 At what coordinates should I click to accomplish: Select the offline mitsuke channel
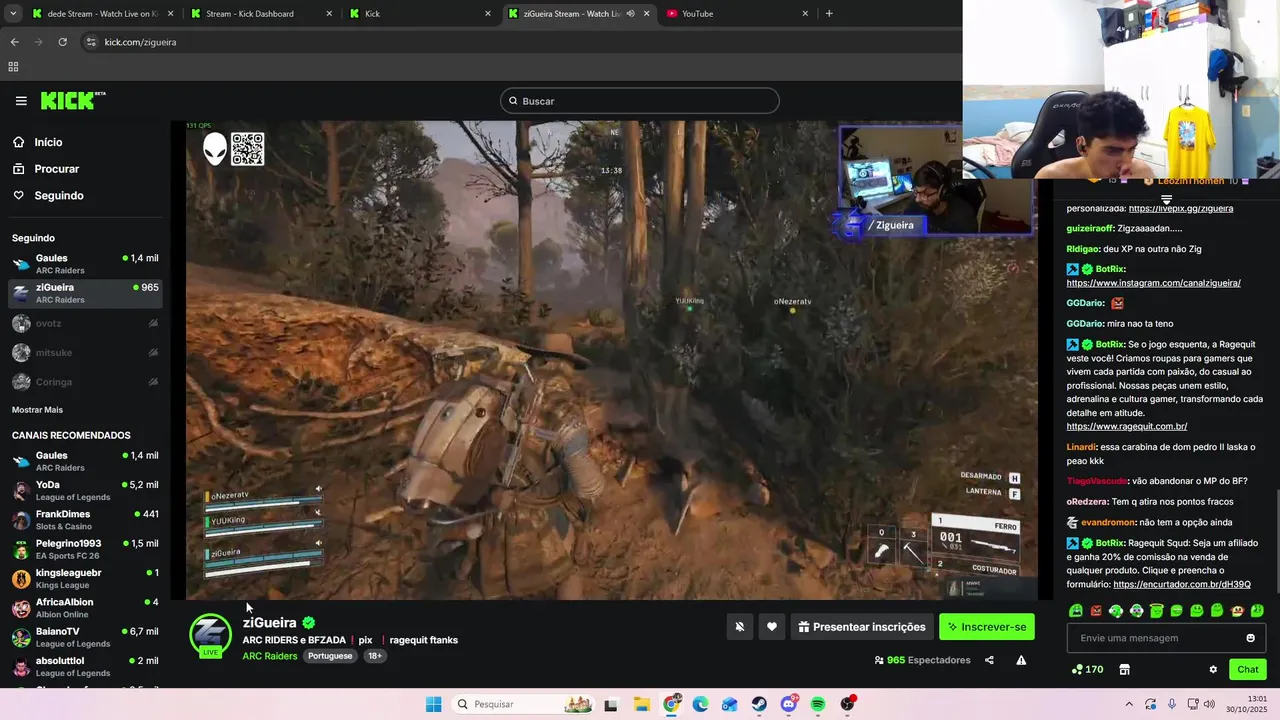(x=85, y=352)
